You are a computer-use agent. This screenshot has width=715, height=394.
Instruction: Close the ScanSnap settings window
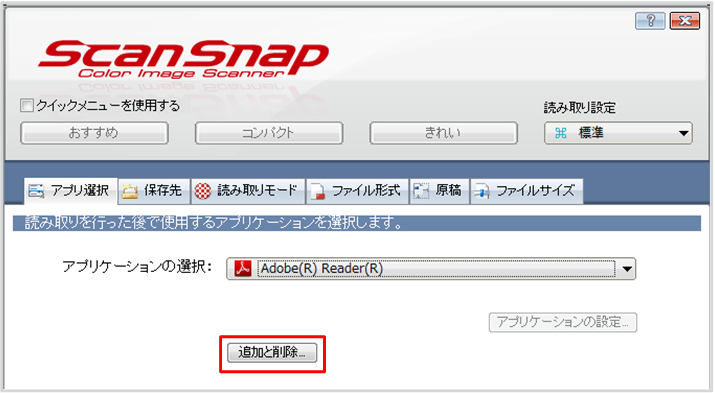coord(684,21)
